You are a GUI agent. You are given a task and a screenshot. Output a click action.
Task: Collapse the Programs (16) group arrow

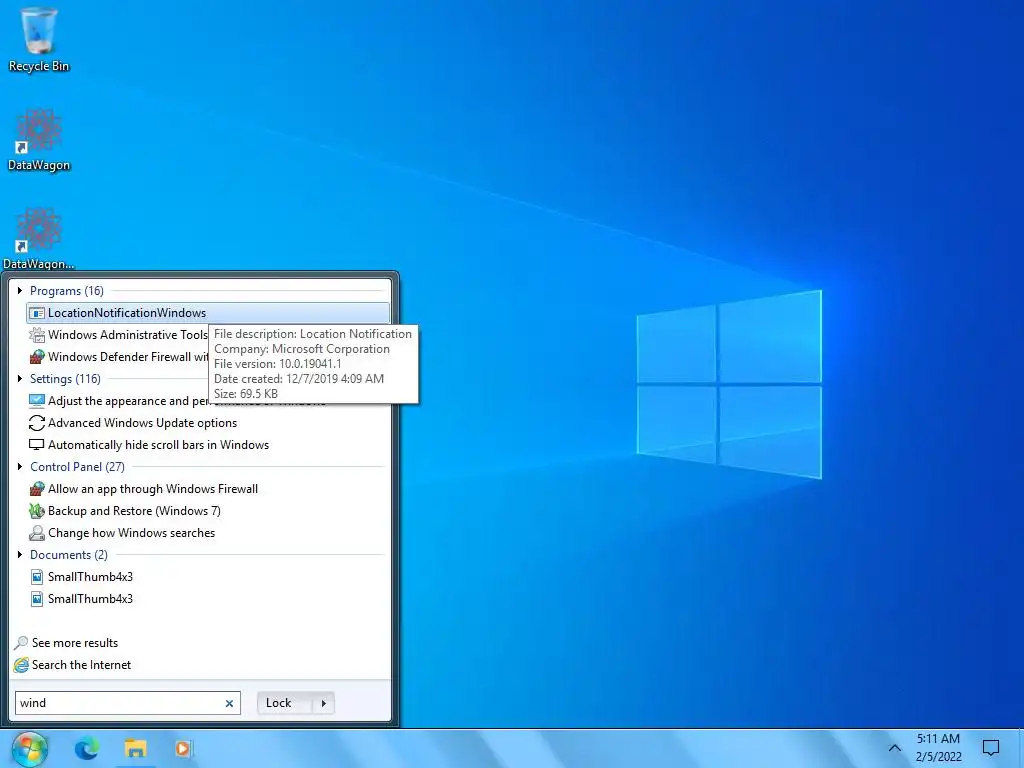(x=20, y=291)
